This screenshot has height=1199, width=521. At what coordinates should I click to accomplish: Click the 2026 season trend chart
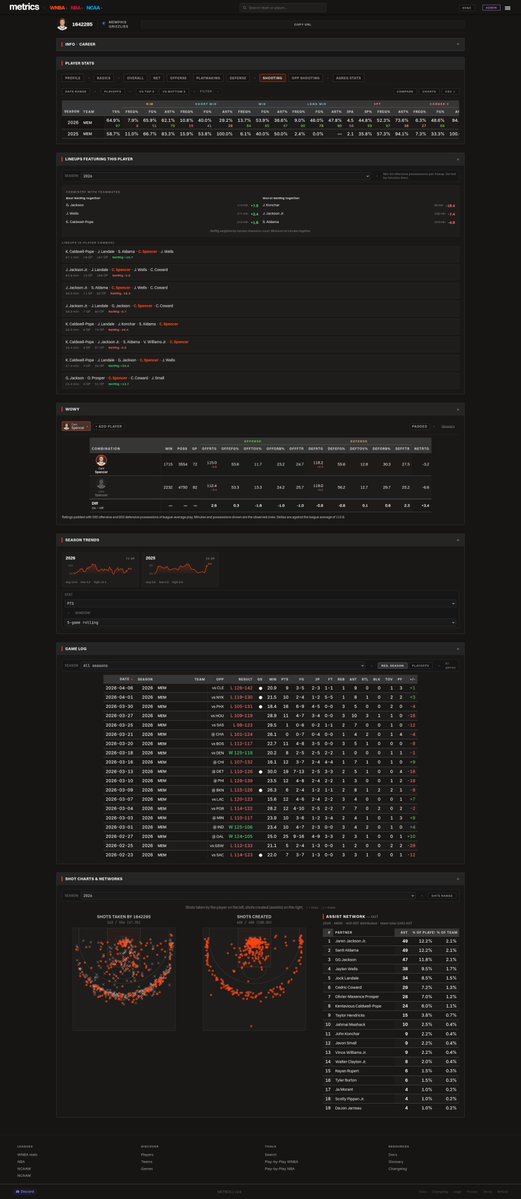pos(100,570)
